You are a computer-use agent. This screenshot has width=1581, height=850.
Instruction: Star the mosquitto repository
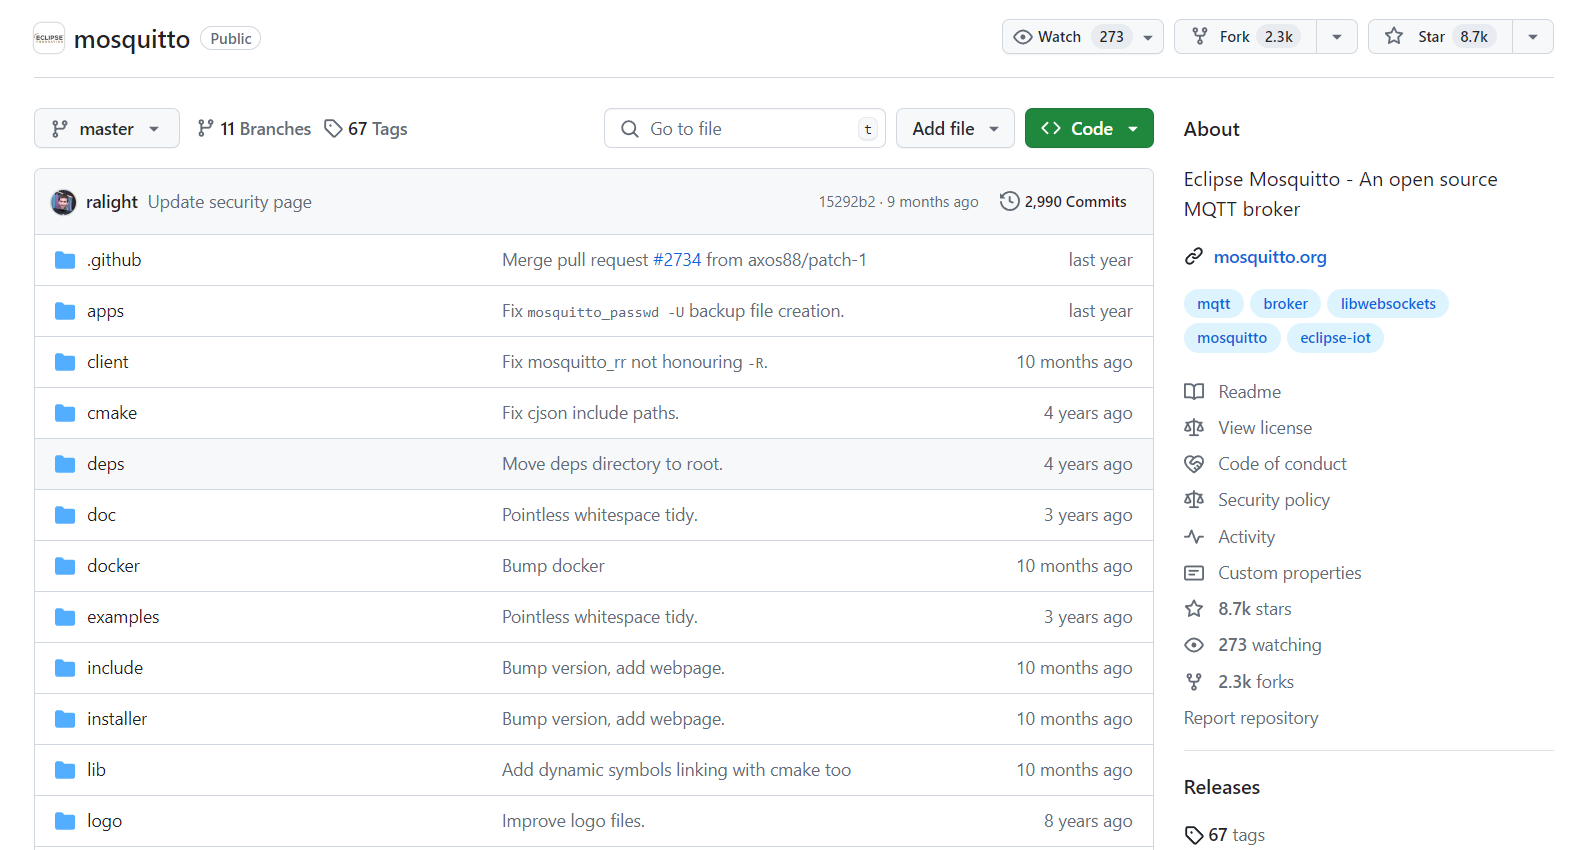1440,37
